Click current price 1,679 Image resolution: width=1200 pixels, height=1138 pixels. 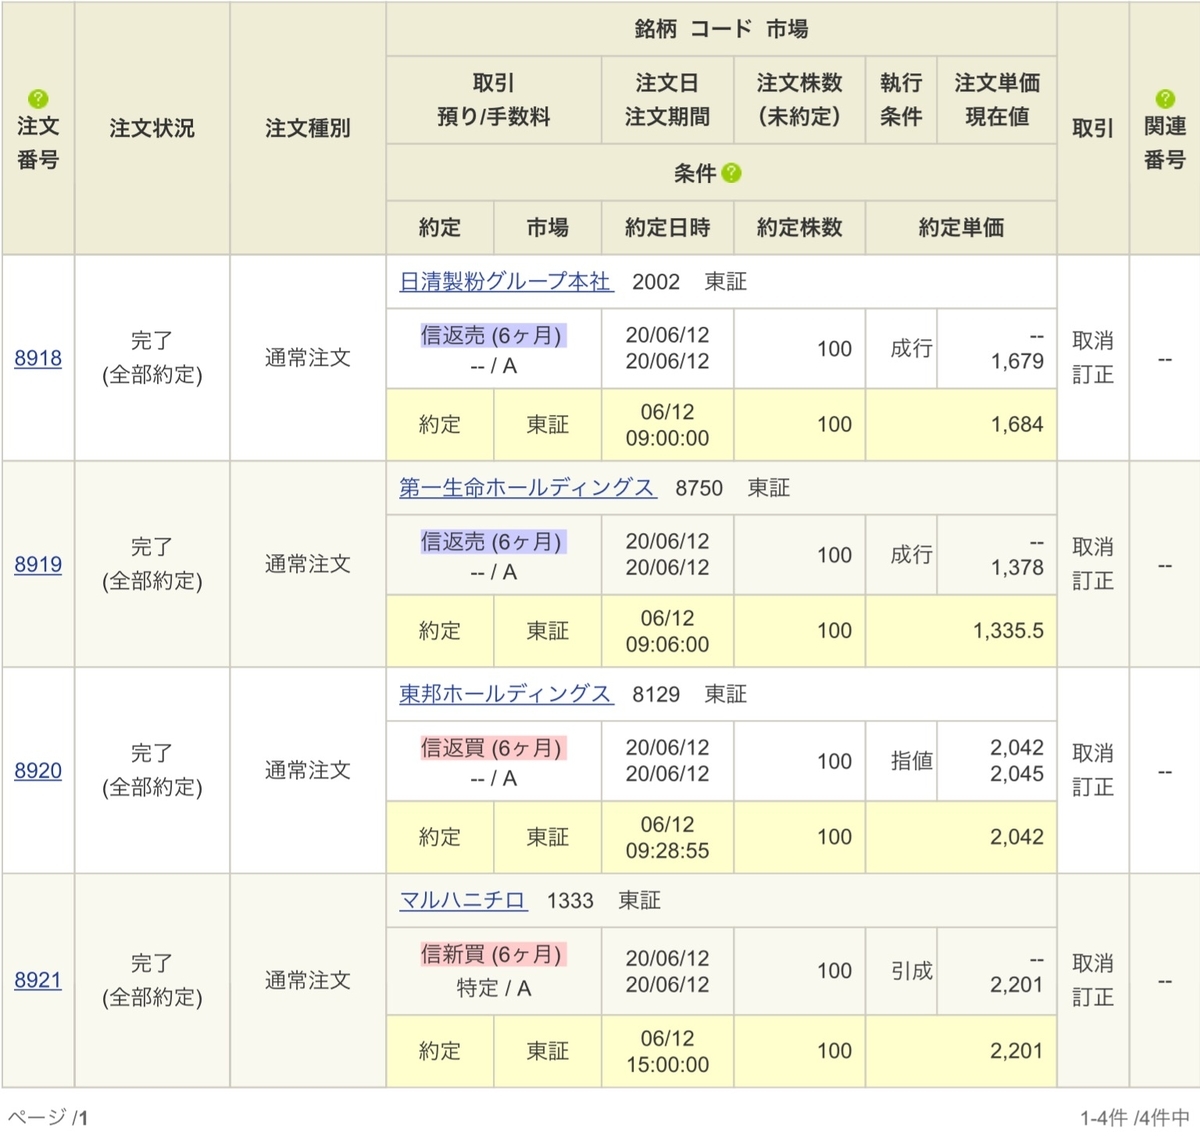pyautogui.click(x=1017, y=361)
